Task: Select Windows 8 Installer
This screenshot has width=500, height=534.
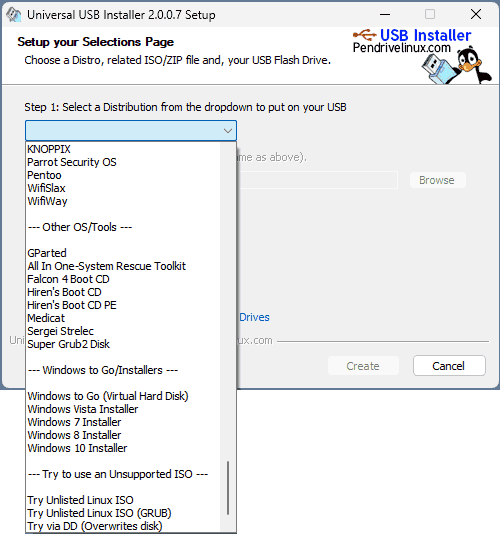Action: coord(74,435)
